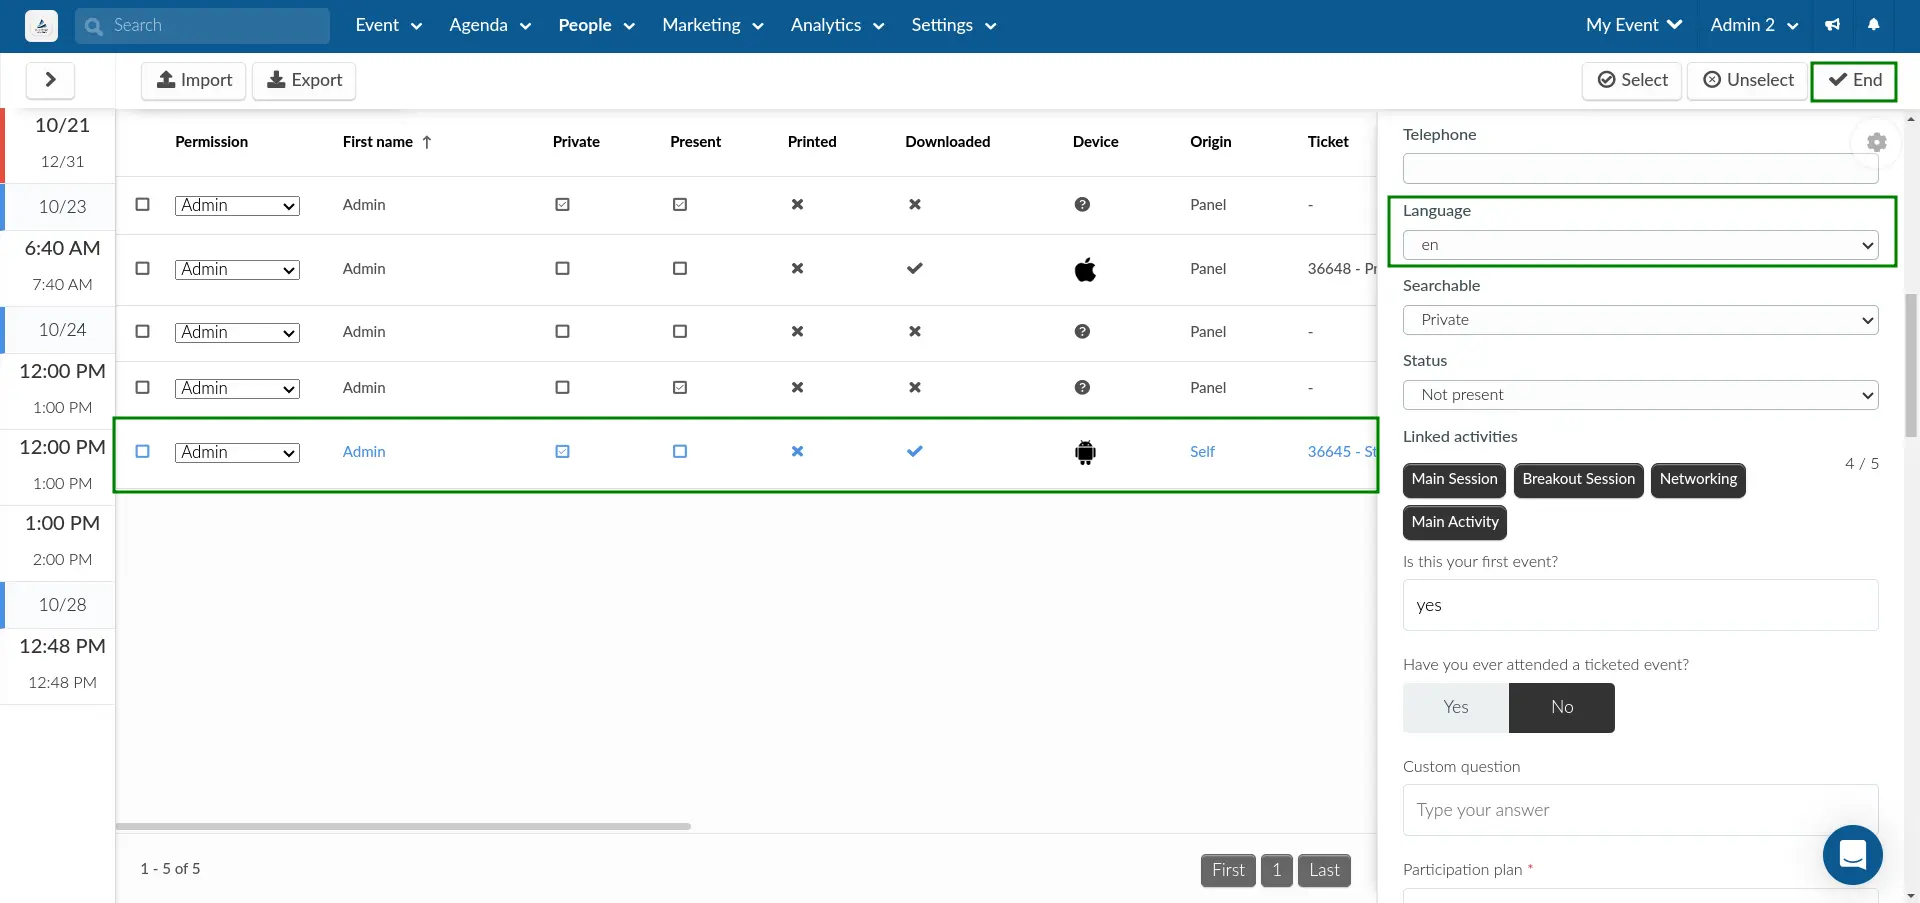
Task: Toggle Private checkbox in ticket 36648 row
Action: (x=562, y=268)
